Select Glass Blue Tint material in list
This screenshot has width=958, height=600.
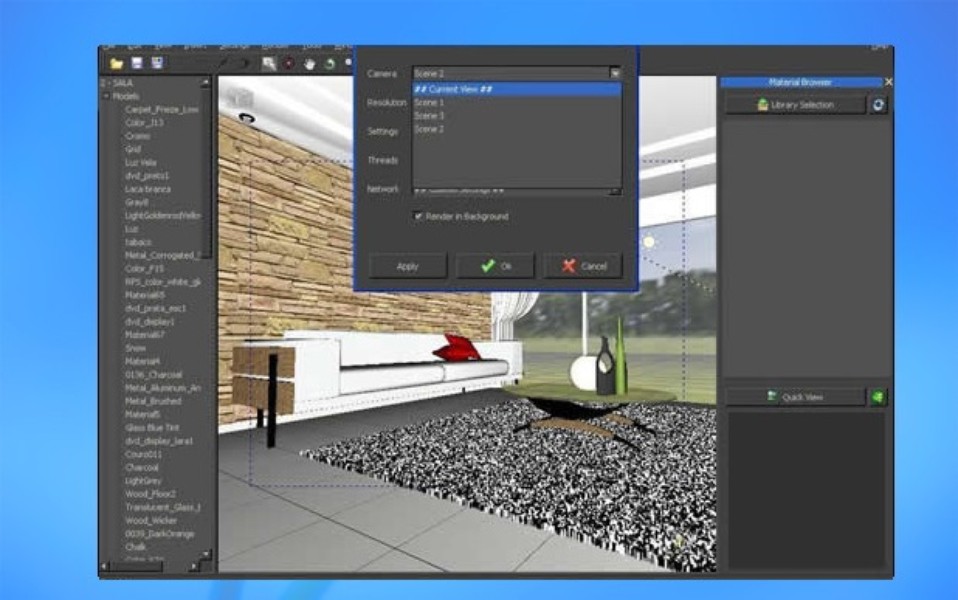(152, 427)
